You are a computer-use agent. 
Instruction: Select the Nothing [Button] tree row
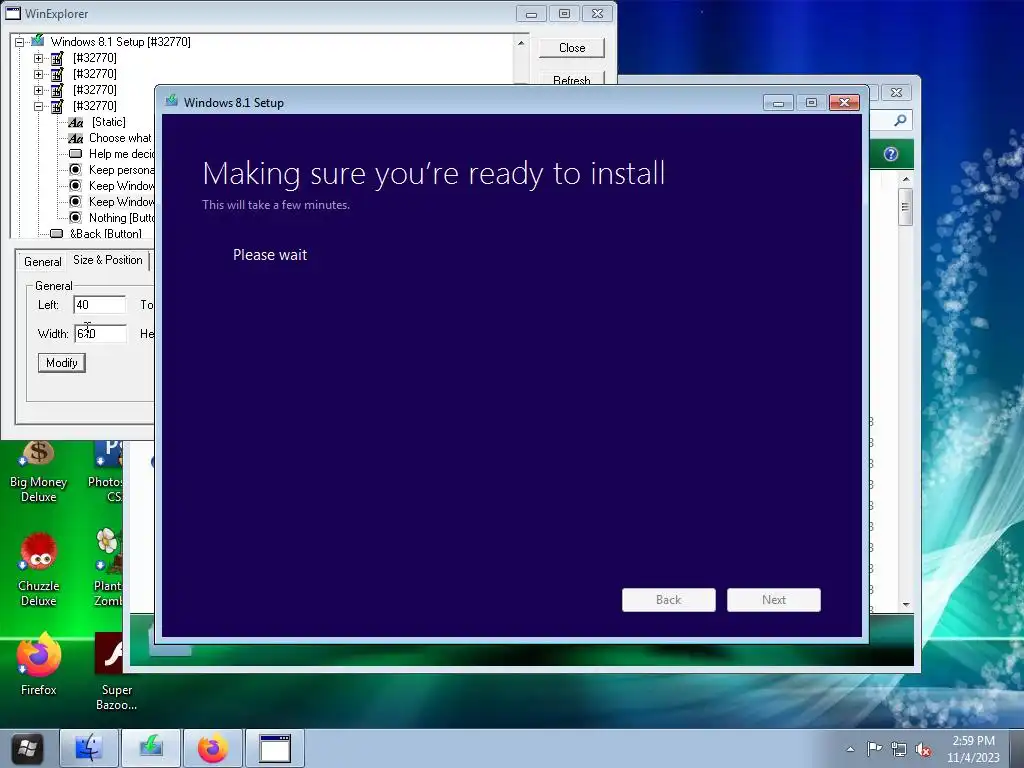pyautogui.click(x=121, y=217)
